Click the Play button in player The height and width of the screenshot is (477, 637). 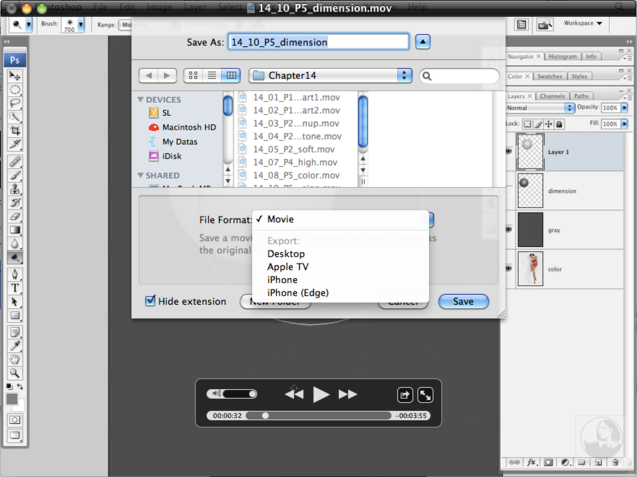coord(320,395)
